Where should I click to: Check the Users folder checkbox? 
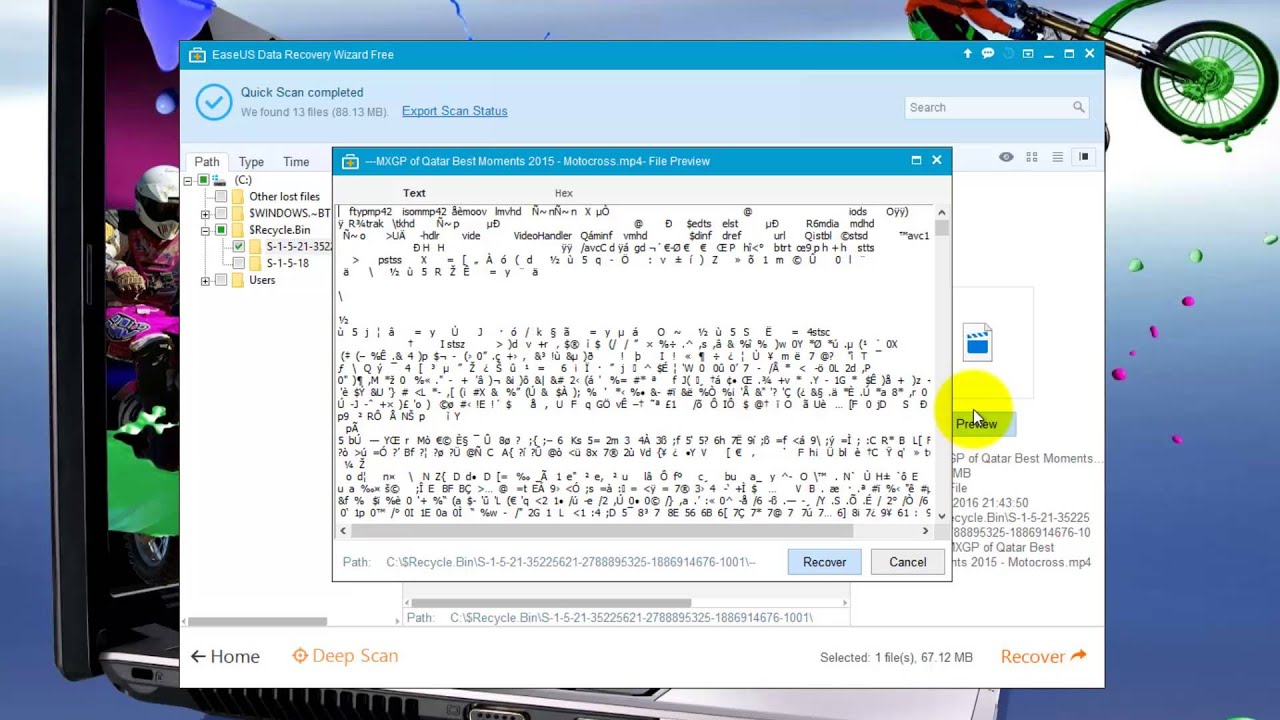[x=221, y=280]
